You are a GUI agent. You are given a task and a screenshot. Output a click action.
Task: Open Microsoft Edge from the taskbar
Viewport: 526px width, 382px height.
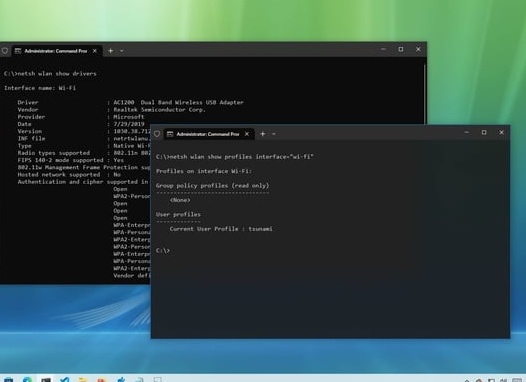(27, 379)
